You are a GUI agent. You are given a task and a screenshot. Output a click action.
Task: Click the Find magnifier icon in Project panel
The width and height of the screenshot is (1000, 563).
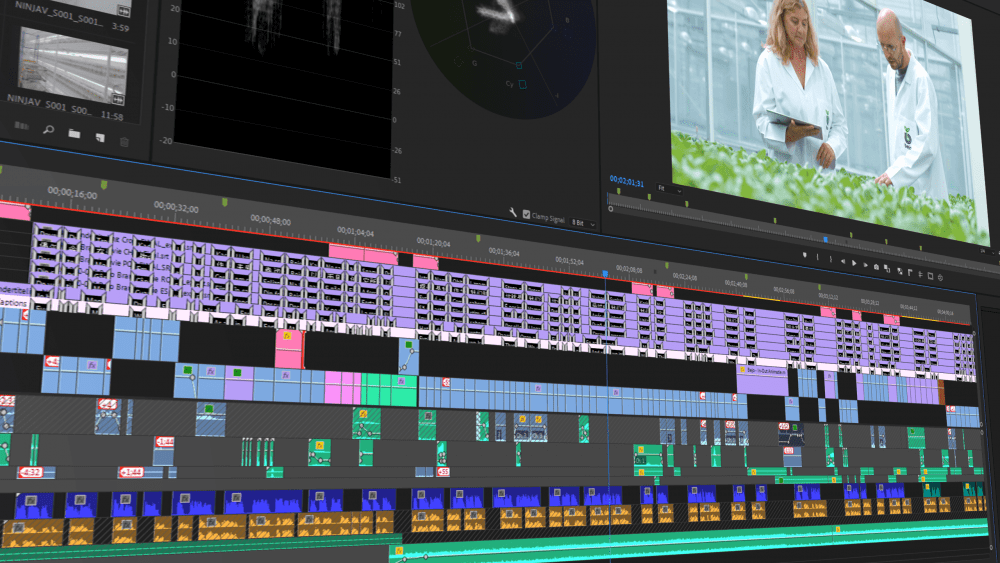(x=48, y=129)
